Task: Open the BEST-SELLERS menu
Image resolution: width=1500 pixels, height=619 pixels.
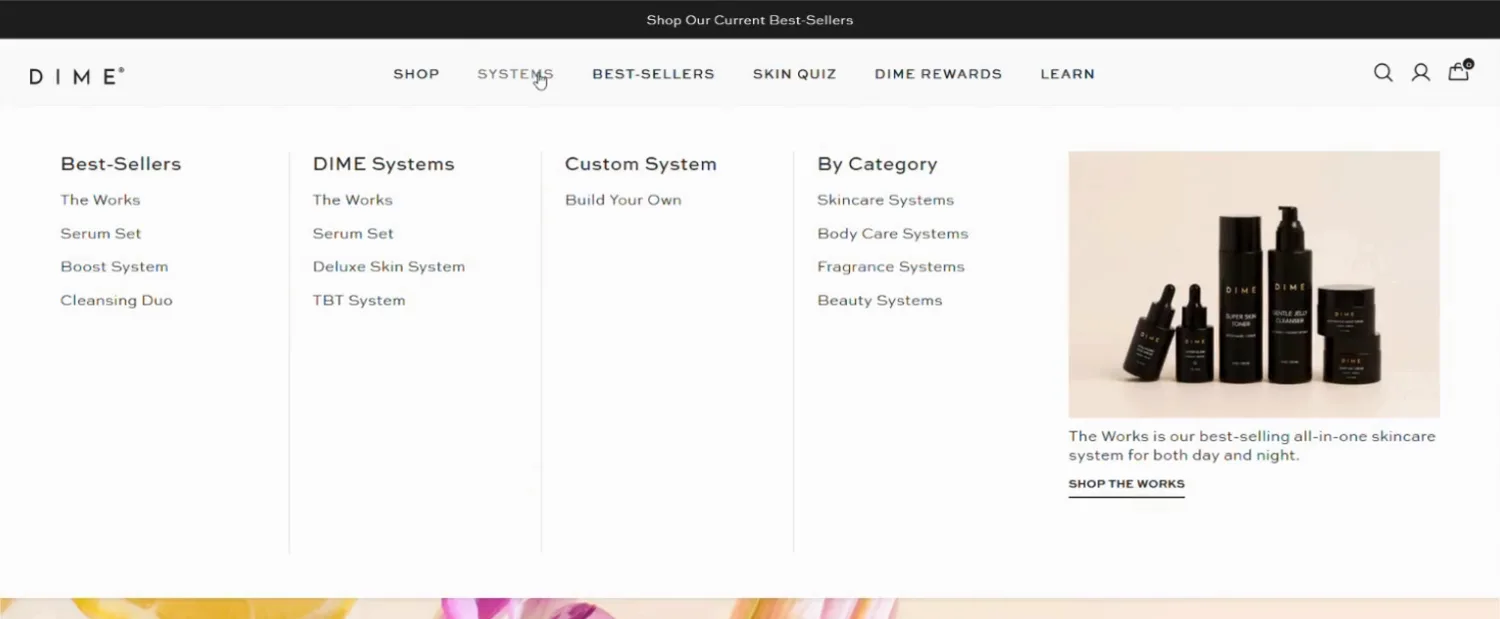Action: click(x=653, y=74)
